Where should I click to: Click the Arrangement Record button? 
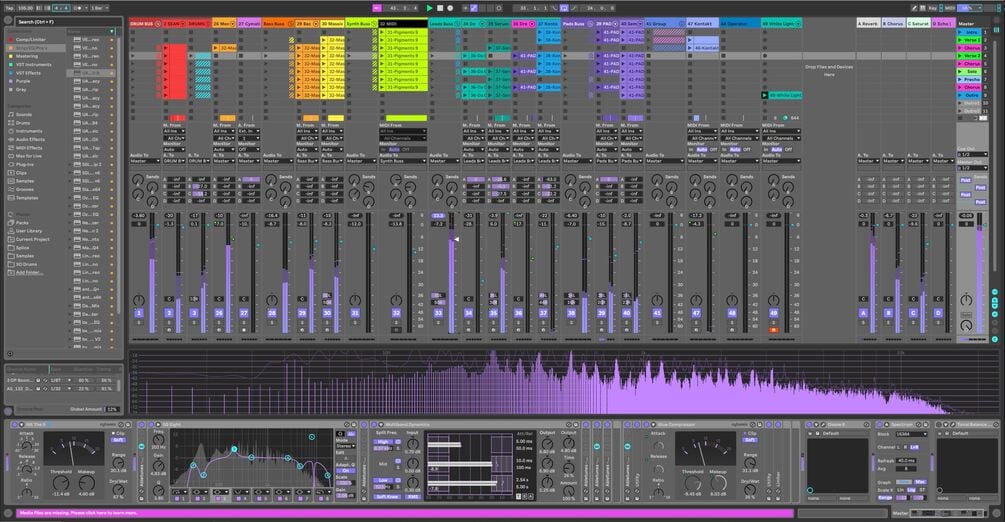(450, 8)
